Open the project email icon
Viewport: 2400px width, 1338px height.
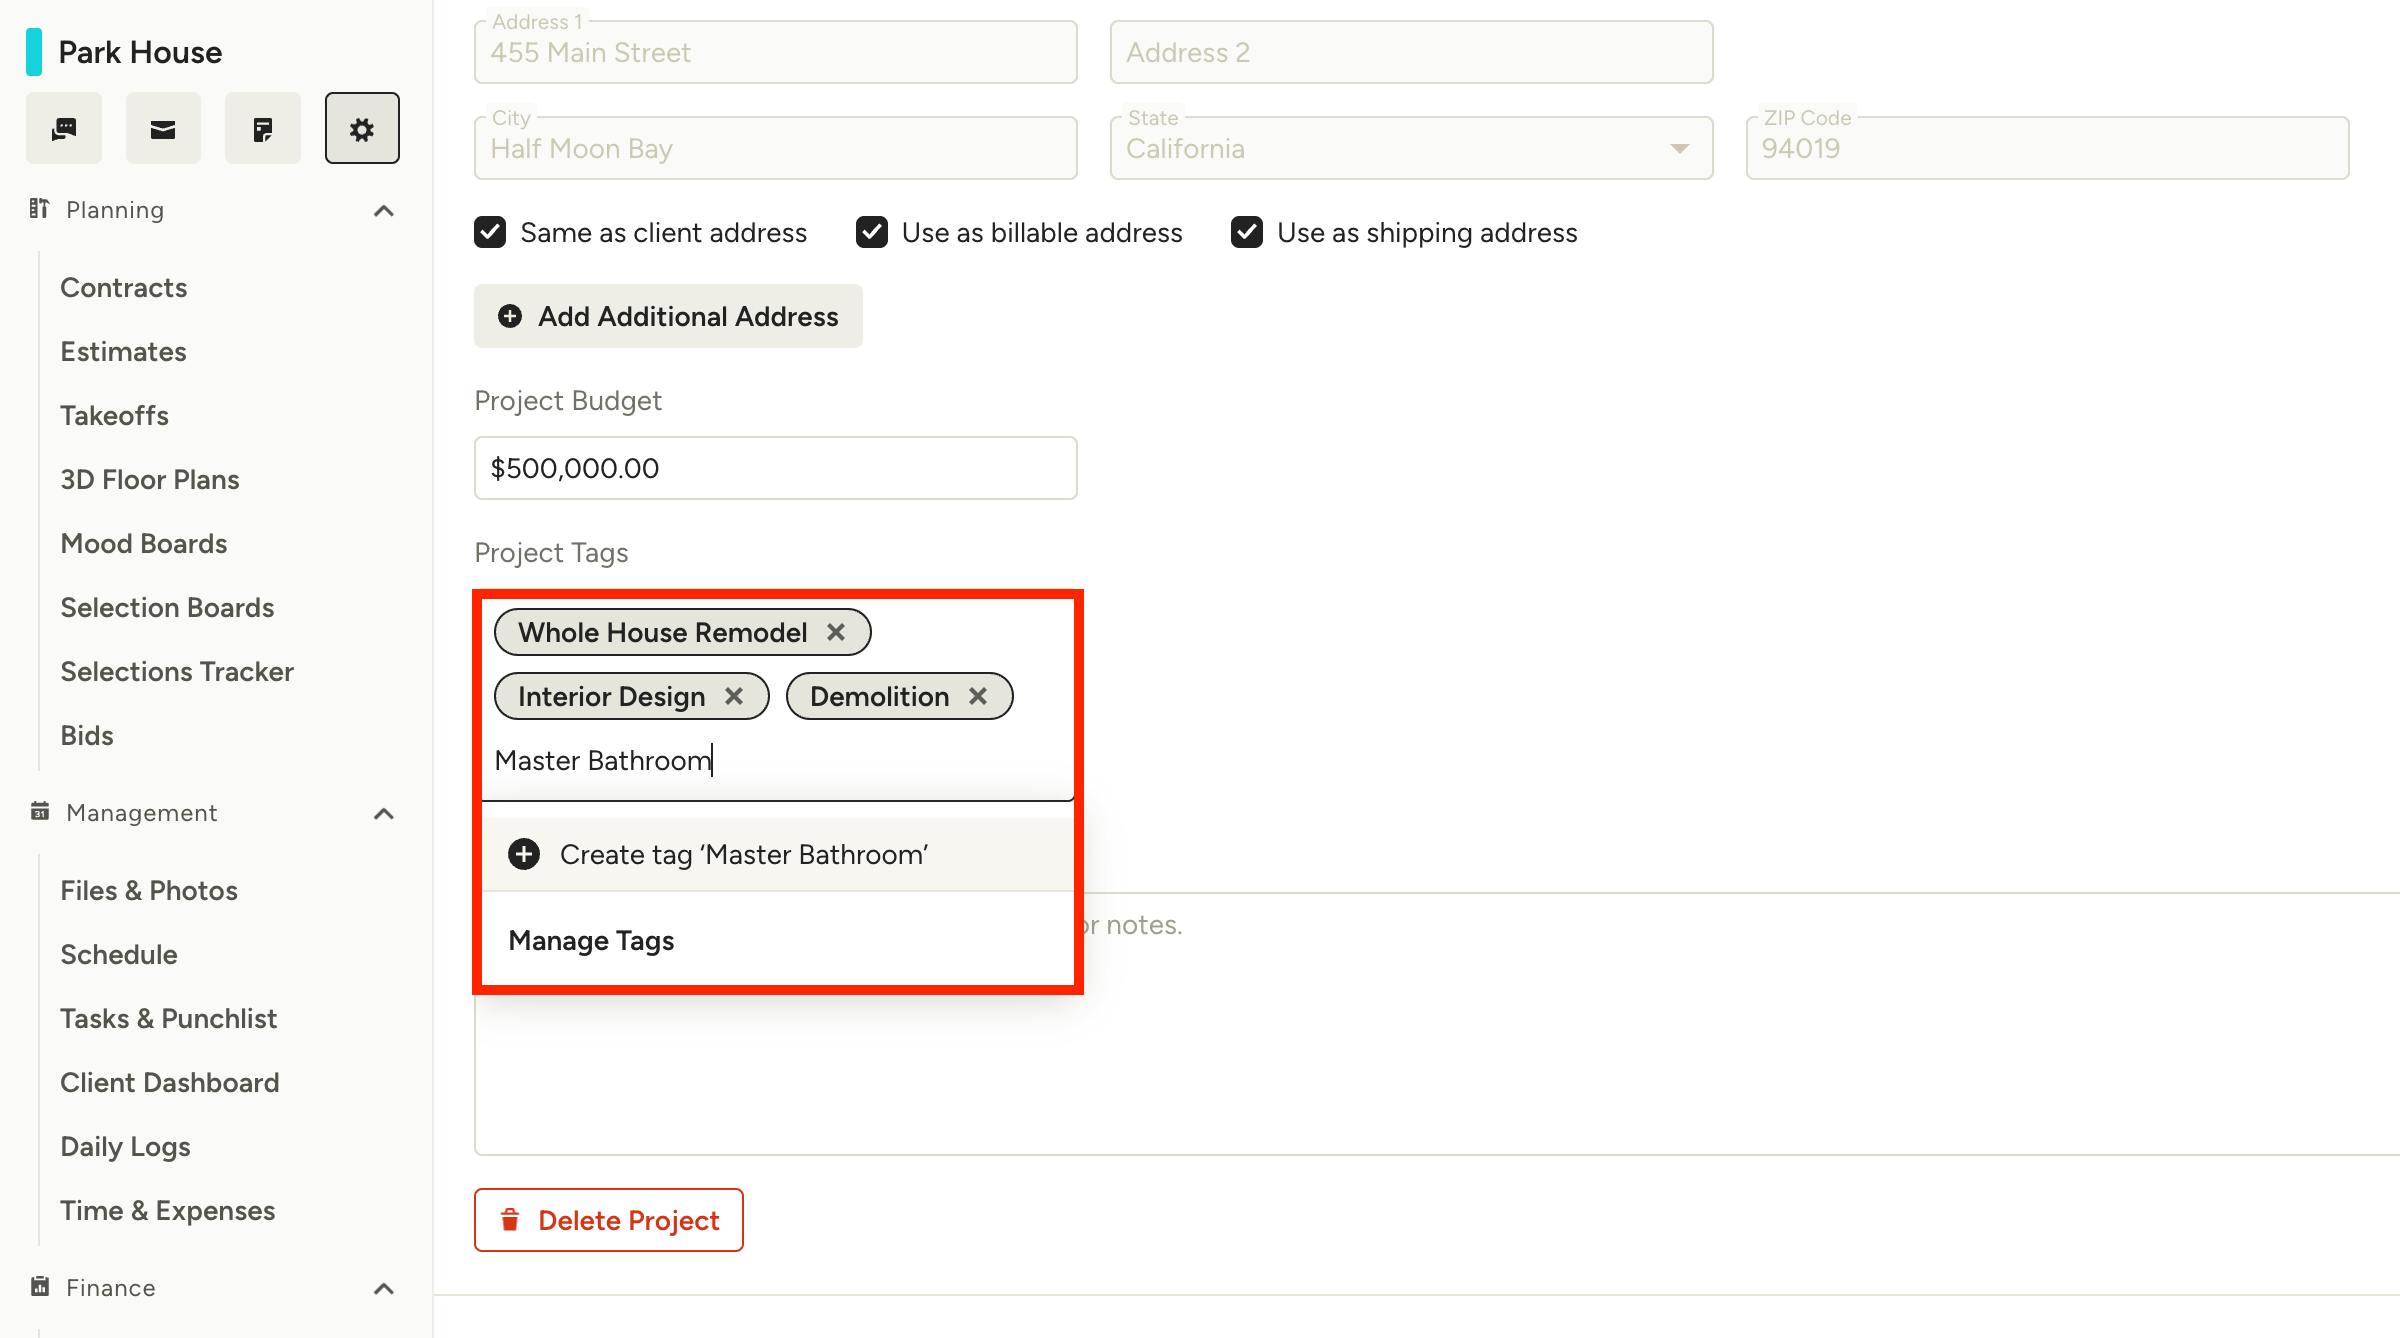[x=163, y=129]
